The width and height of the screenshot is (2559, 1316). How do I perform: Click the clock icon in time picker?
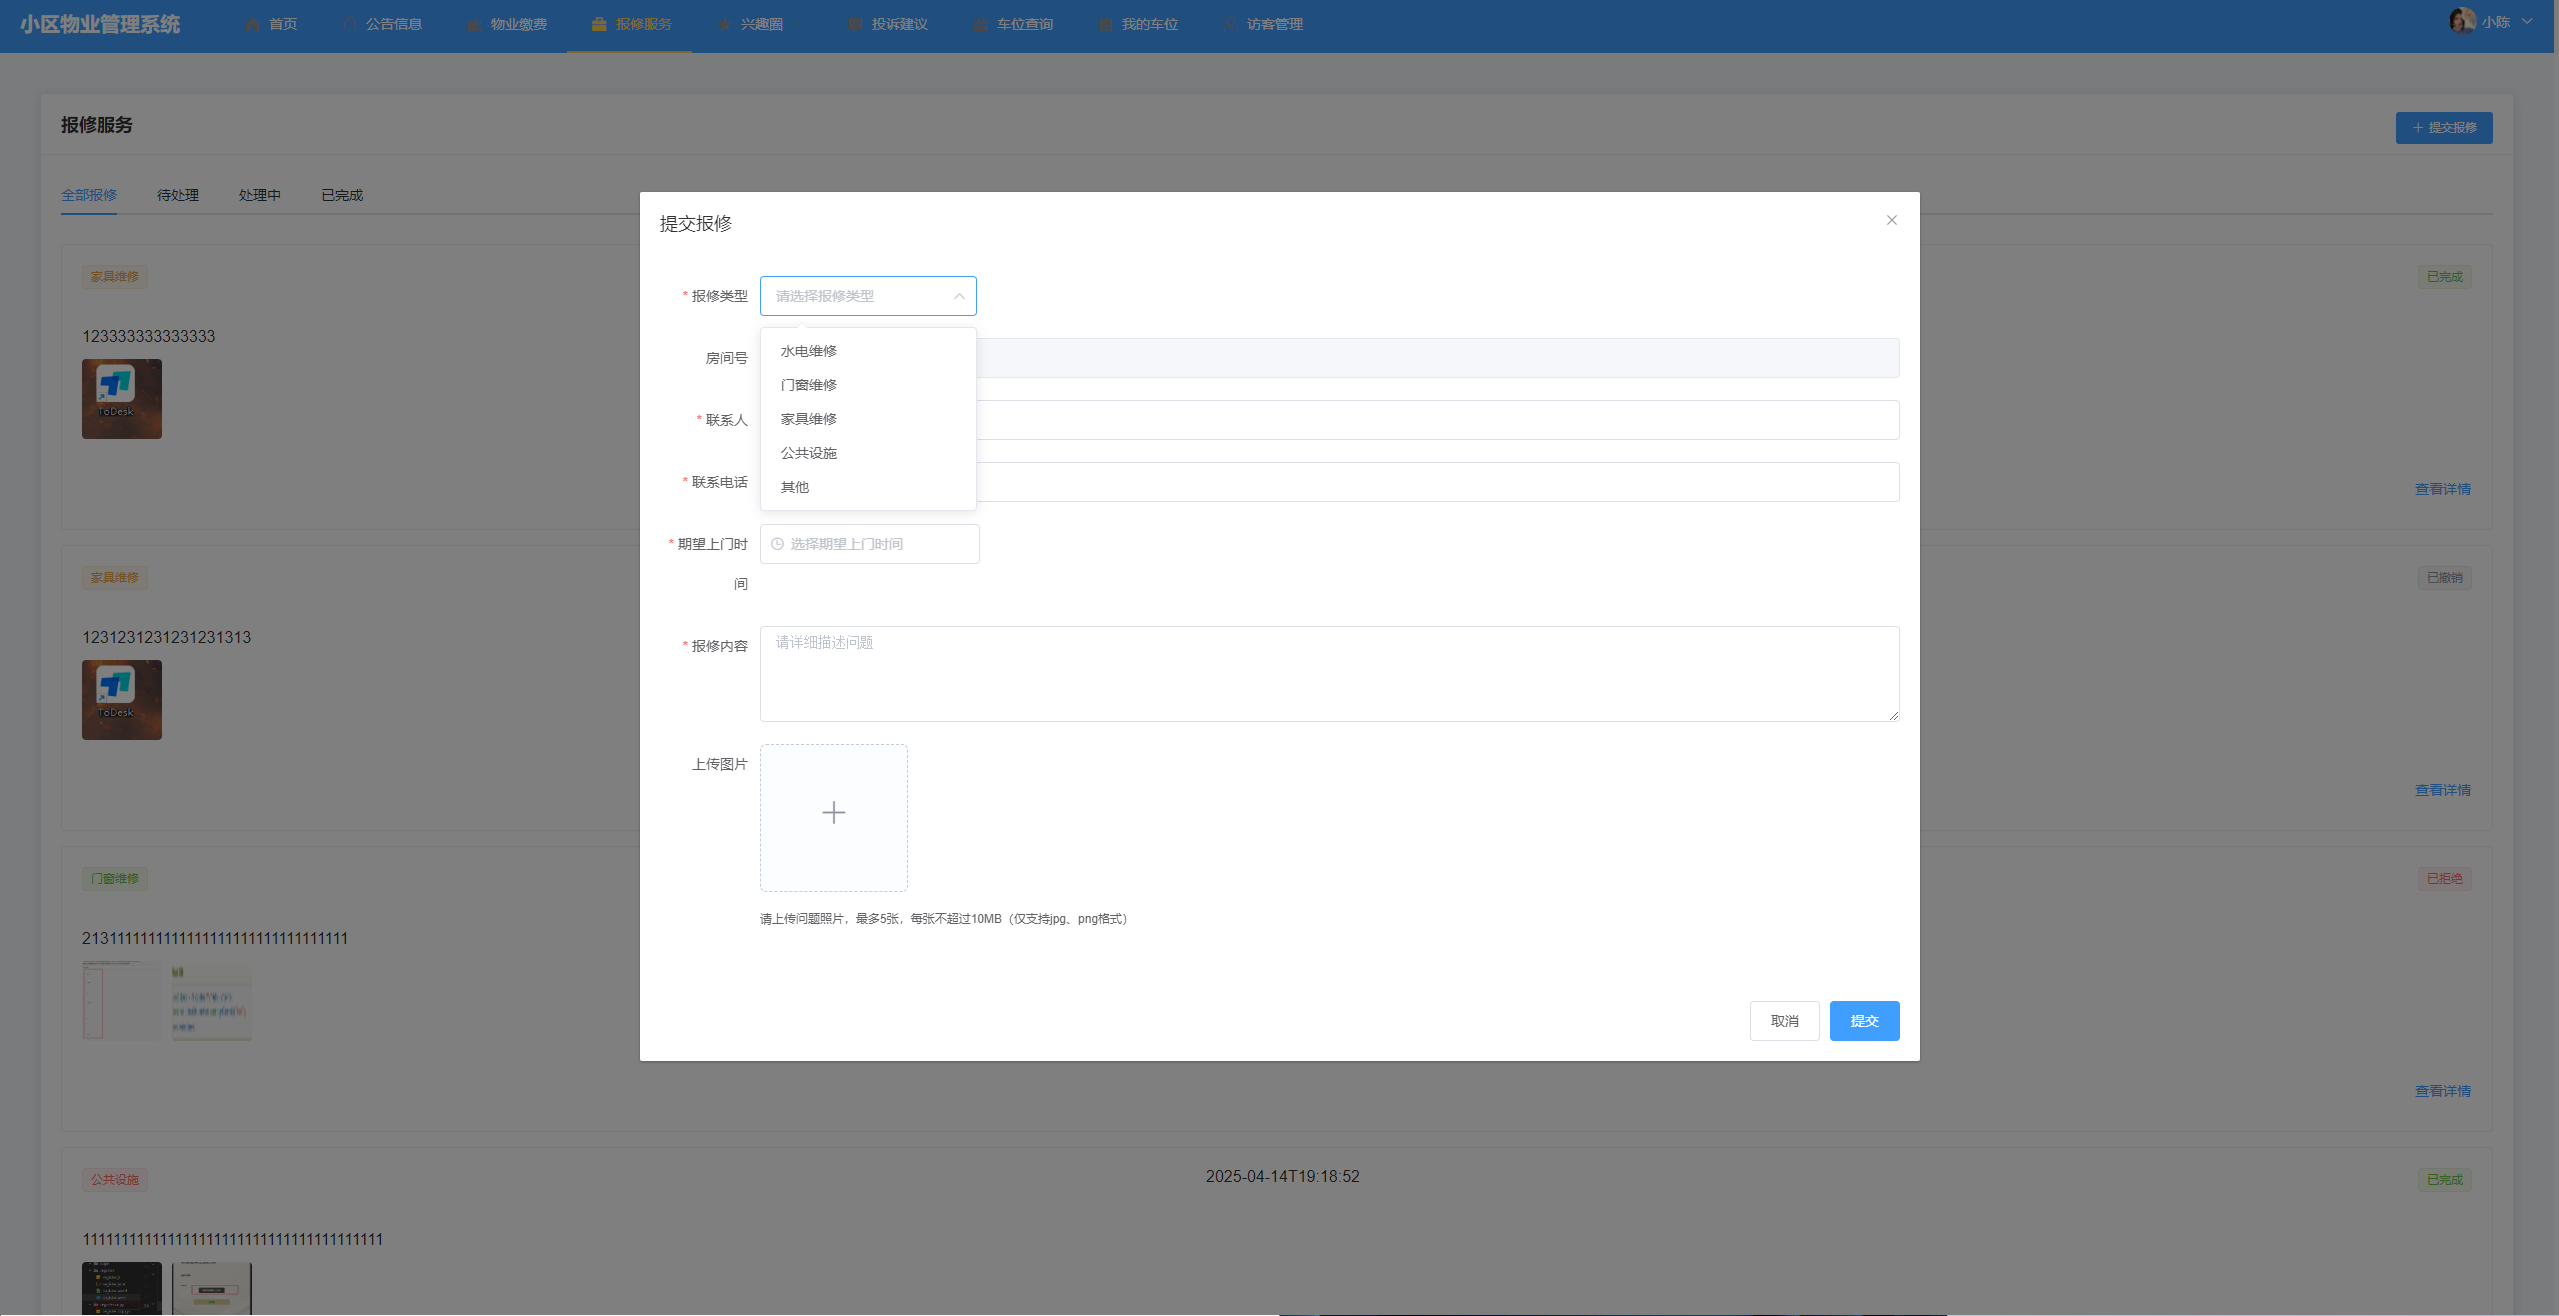tap(777, 544)
